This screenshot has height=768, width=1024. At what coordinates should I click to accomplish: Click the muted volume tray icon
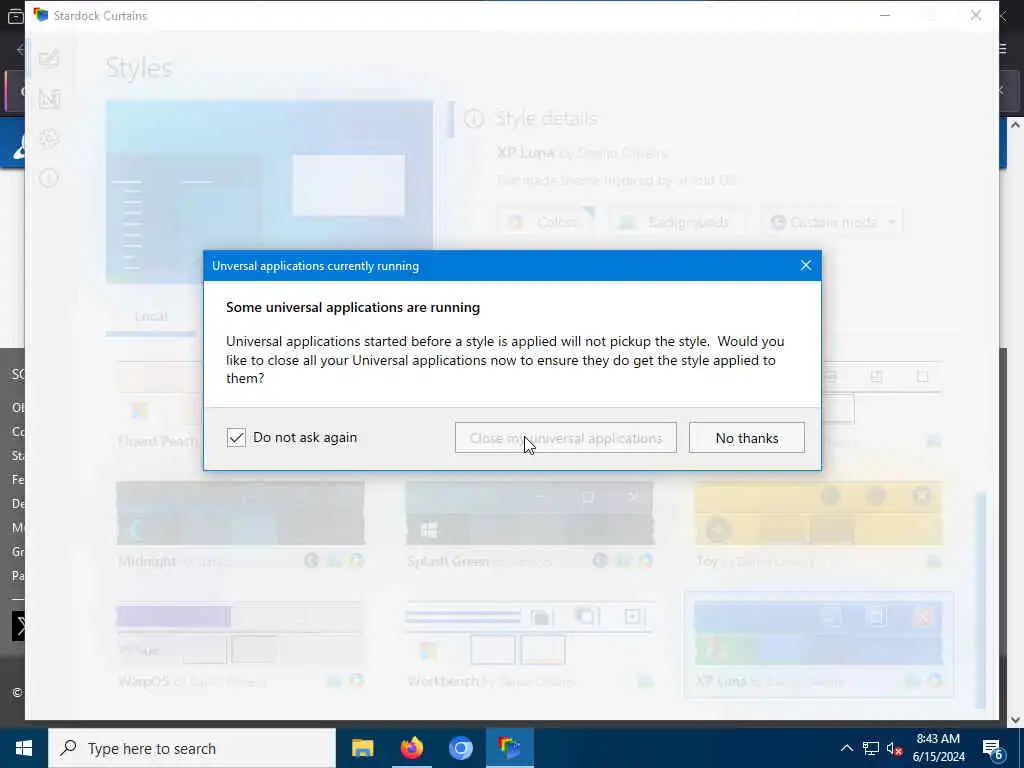click(x=895, y=748)
